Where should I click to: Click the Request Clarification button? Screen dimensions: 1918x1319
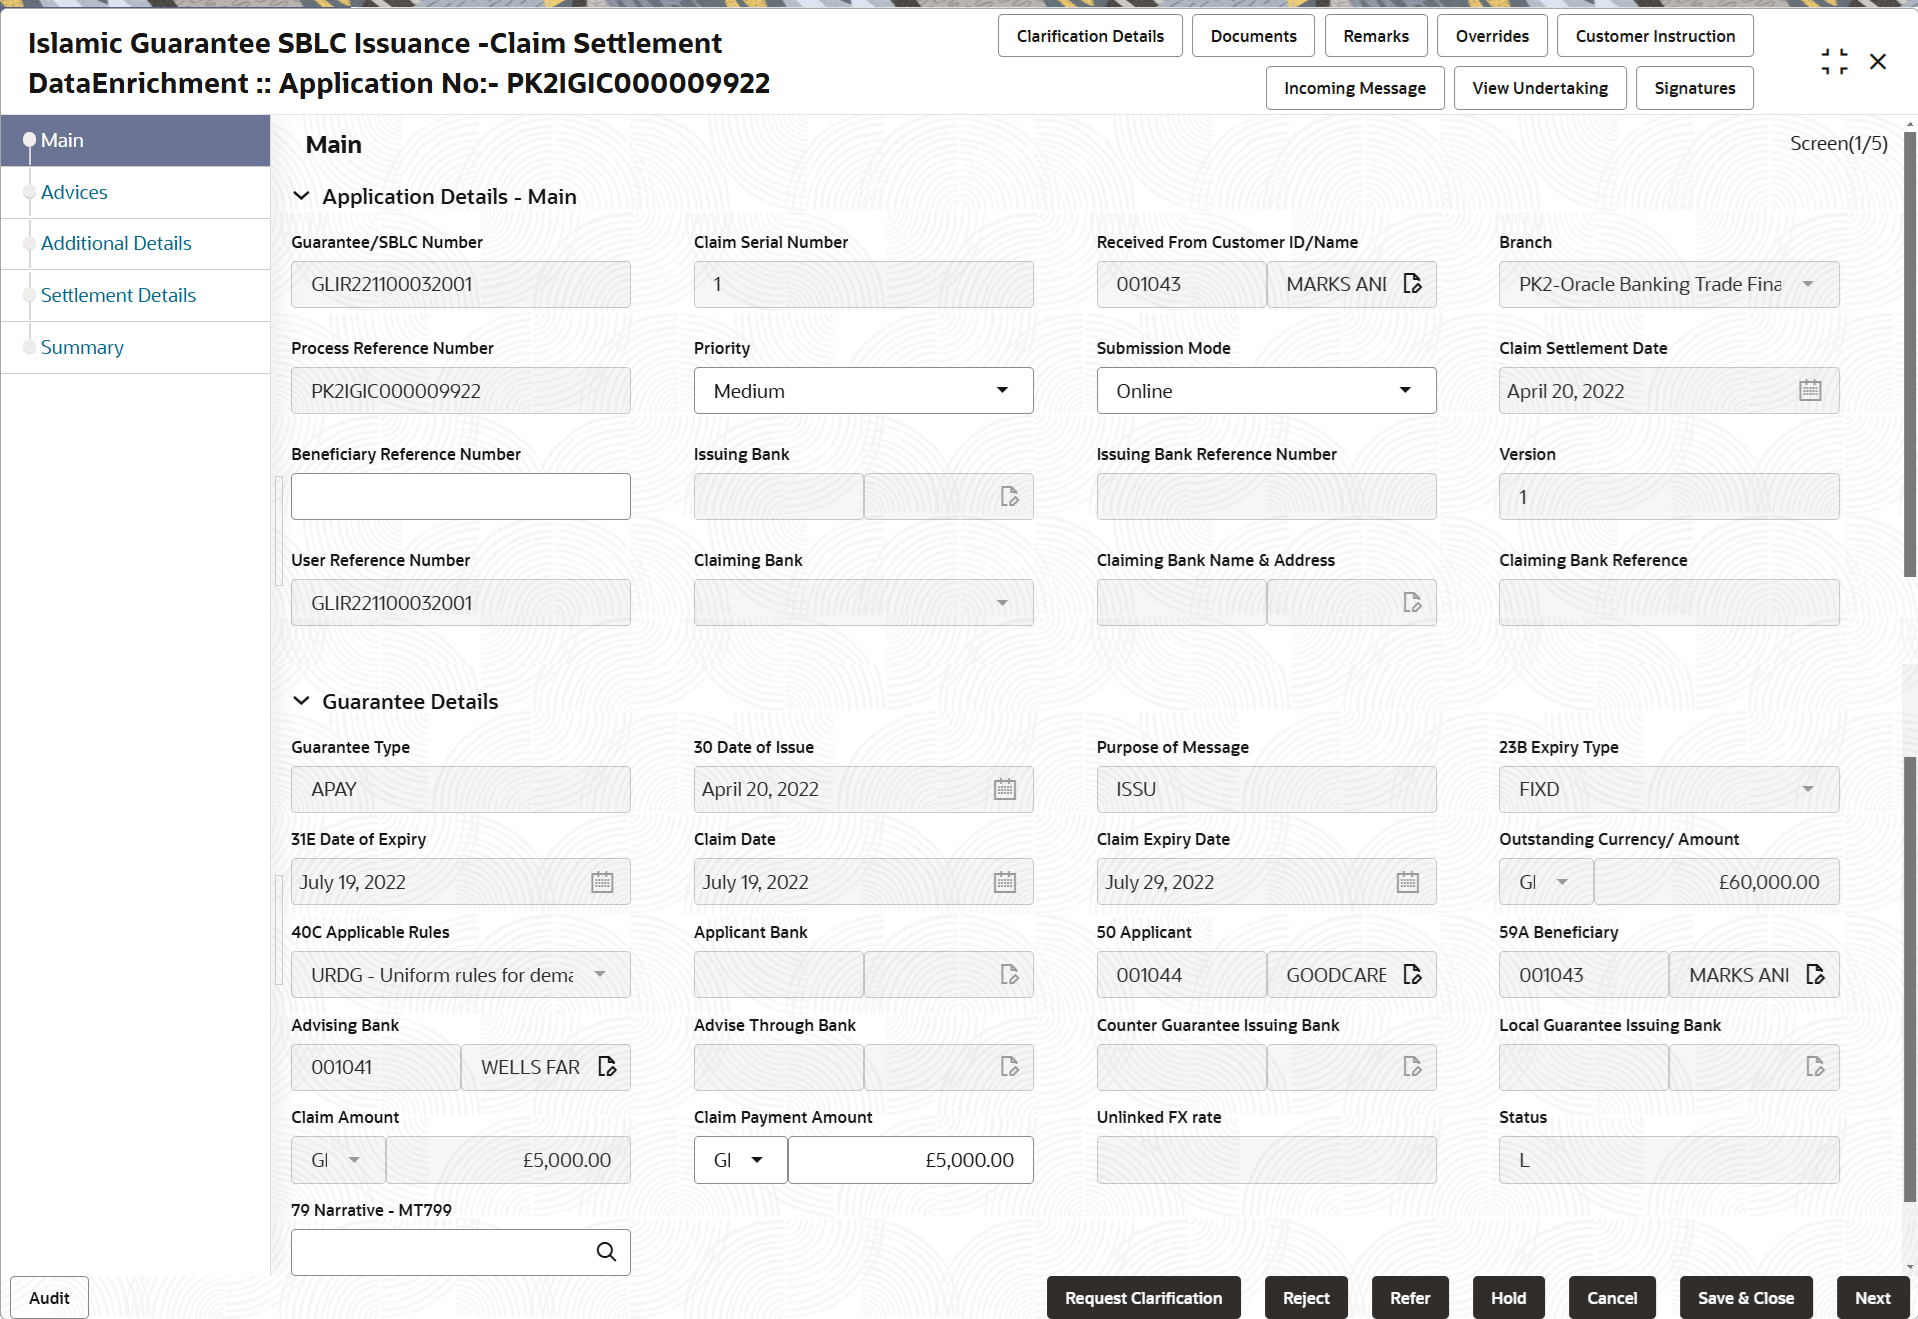[x=1144, y=1298]
